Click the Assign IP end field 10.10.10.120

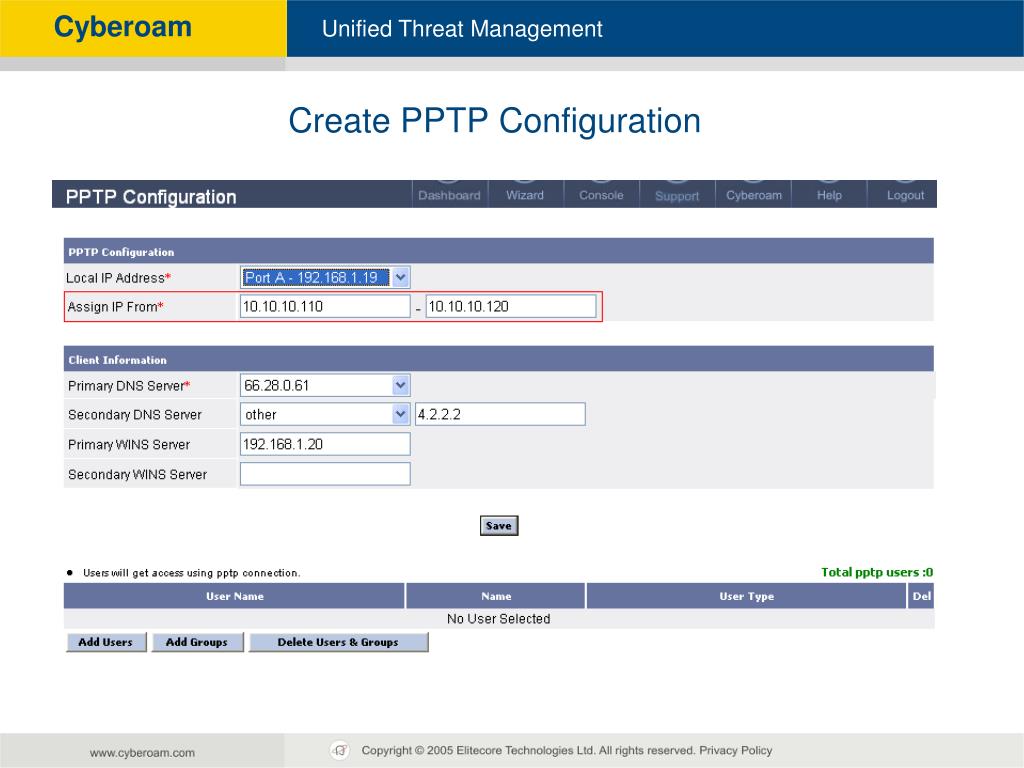(x=511, y=306)
